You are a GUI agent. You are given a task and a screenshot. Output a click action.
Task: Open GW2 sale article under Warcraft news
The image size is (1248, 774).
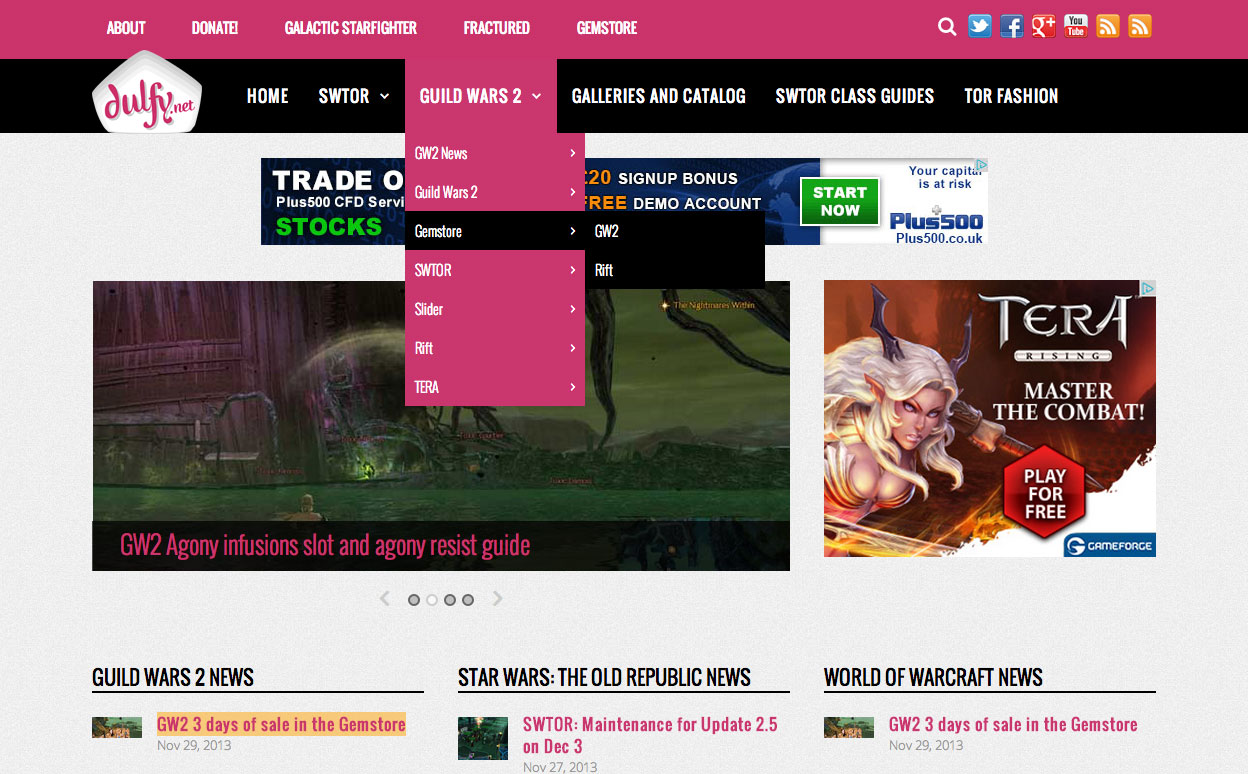(1013, 724)
